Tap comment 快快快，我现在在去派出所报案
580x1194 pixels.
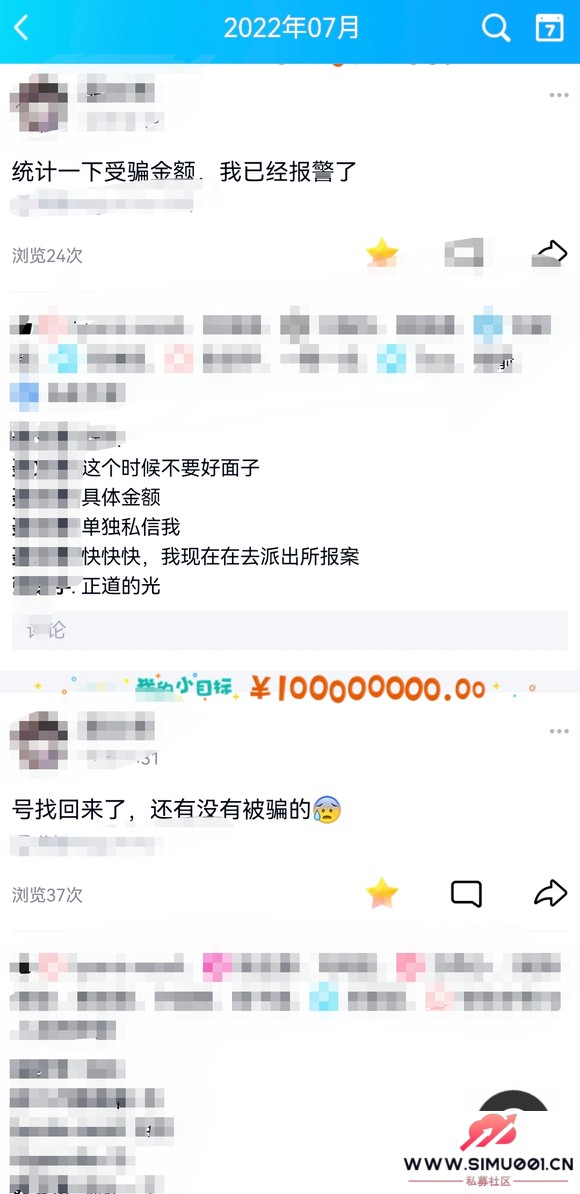(x=221, y=557)
